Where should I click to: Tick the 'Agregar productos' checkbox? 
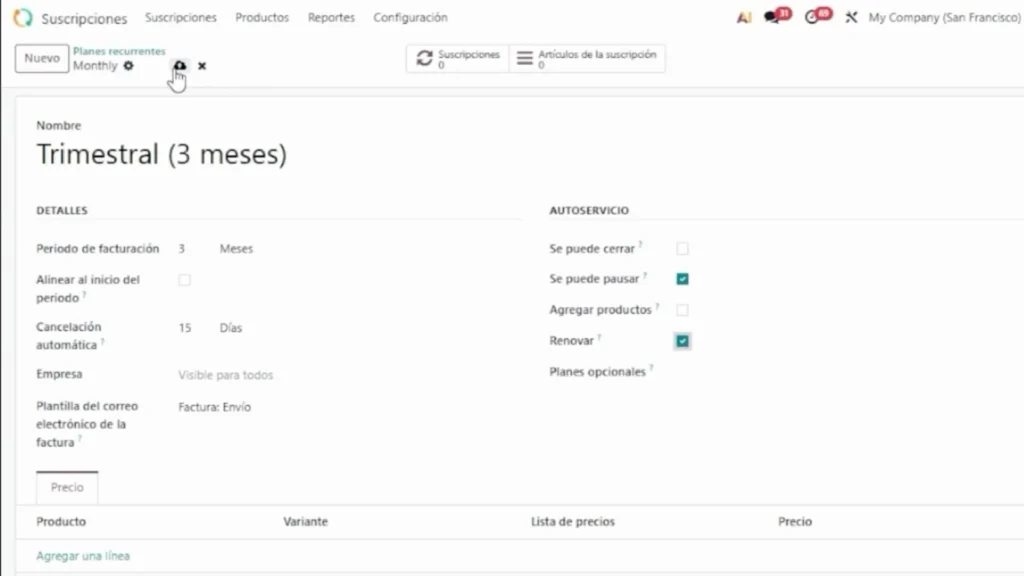click(682, 310)
